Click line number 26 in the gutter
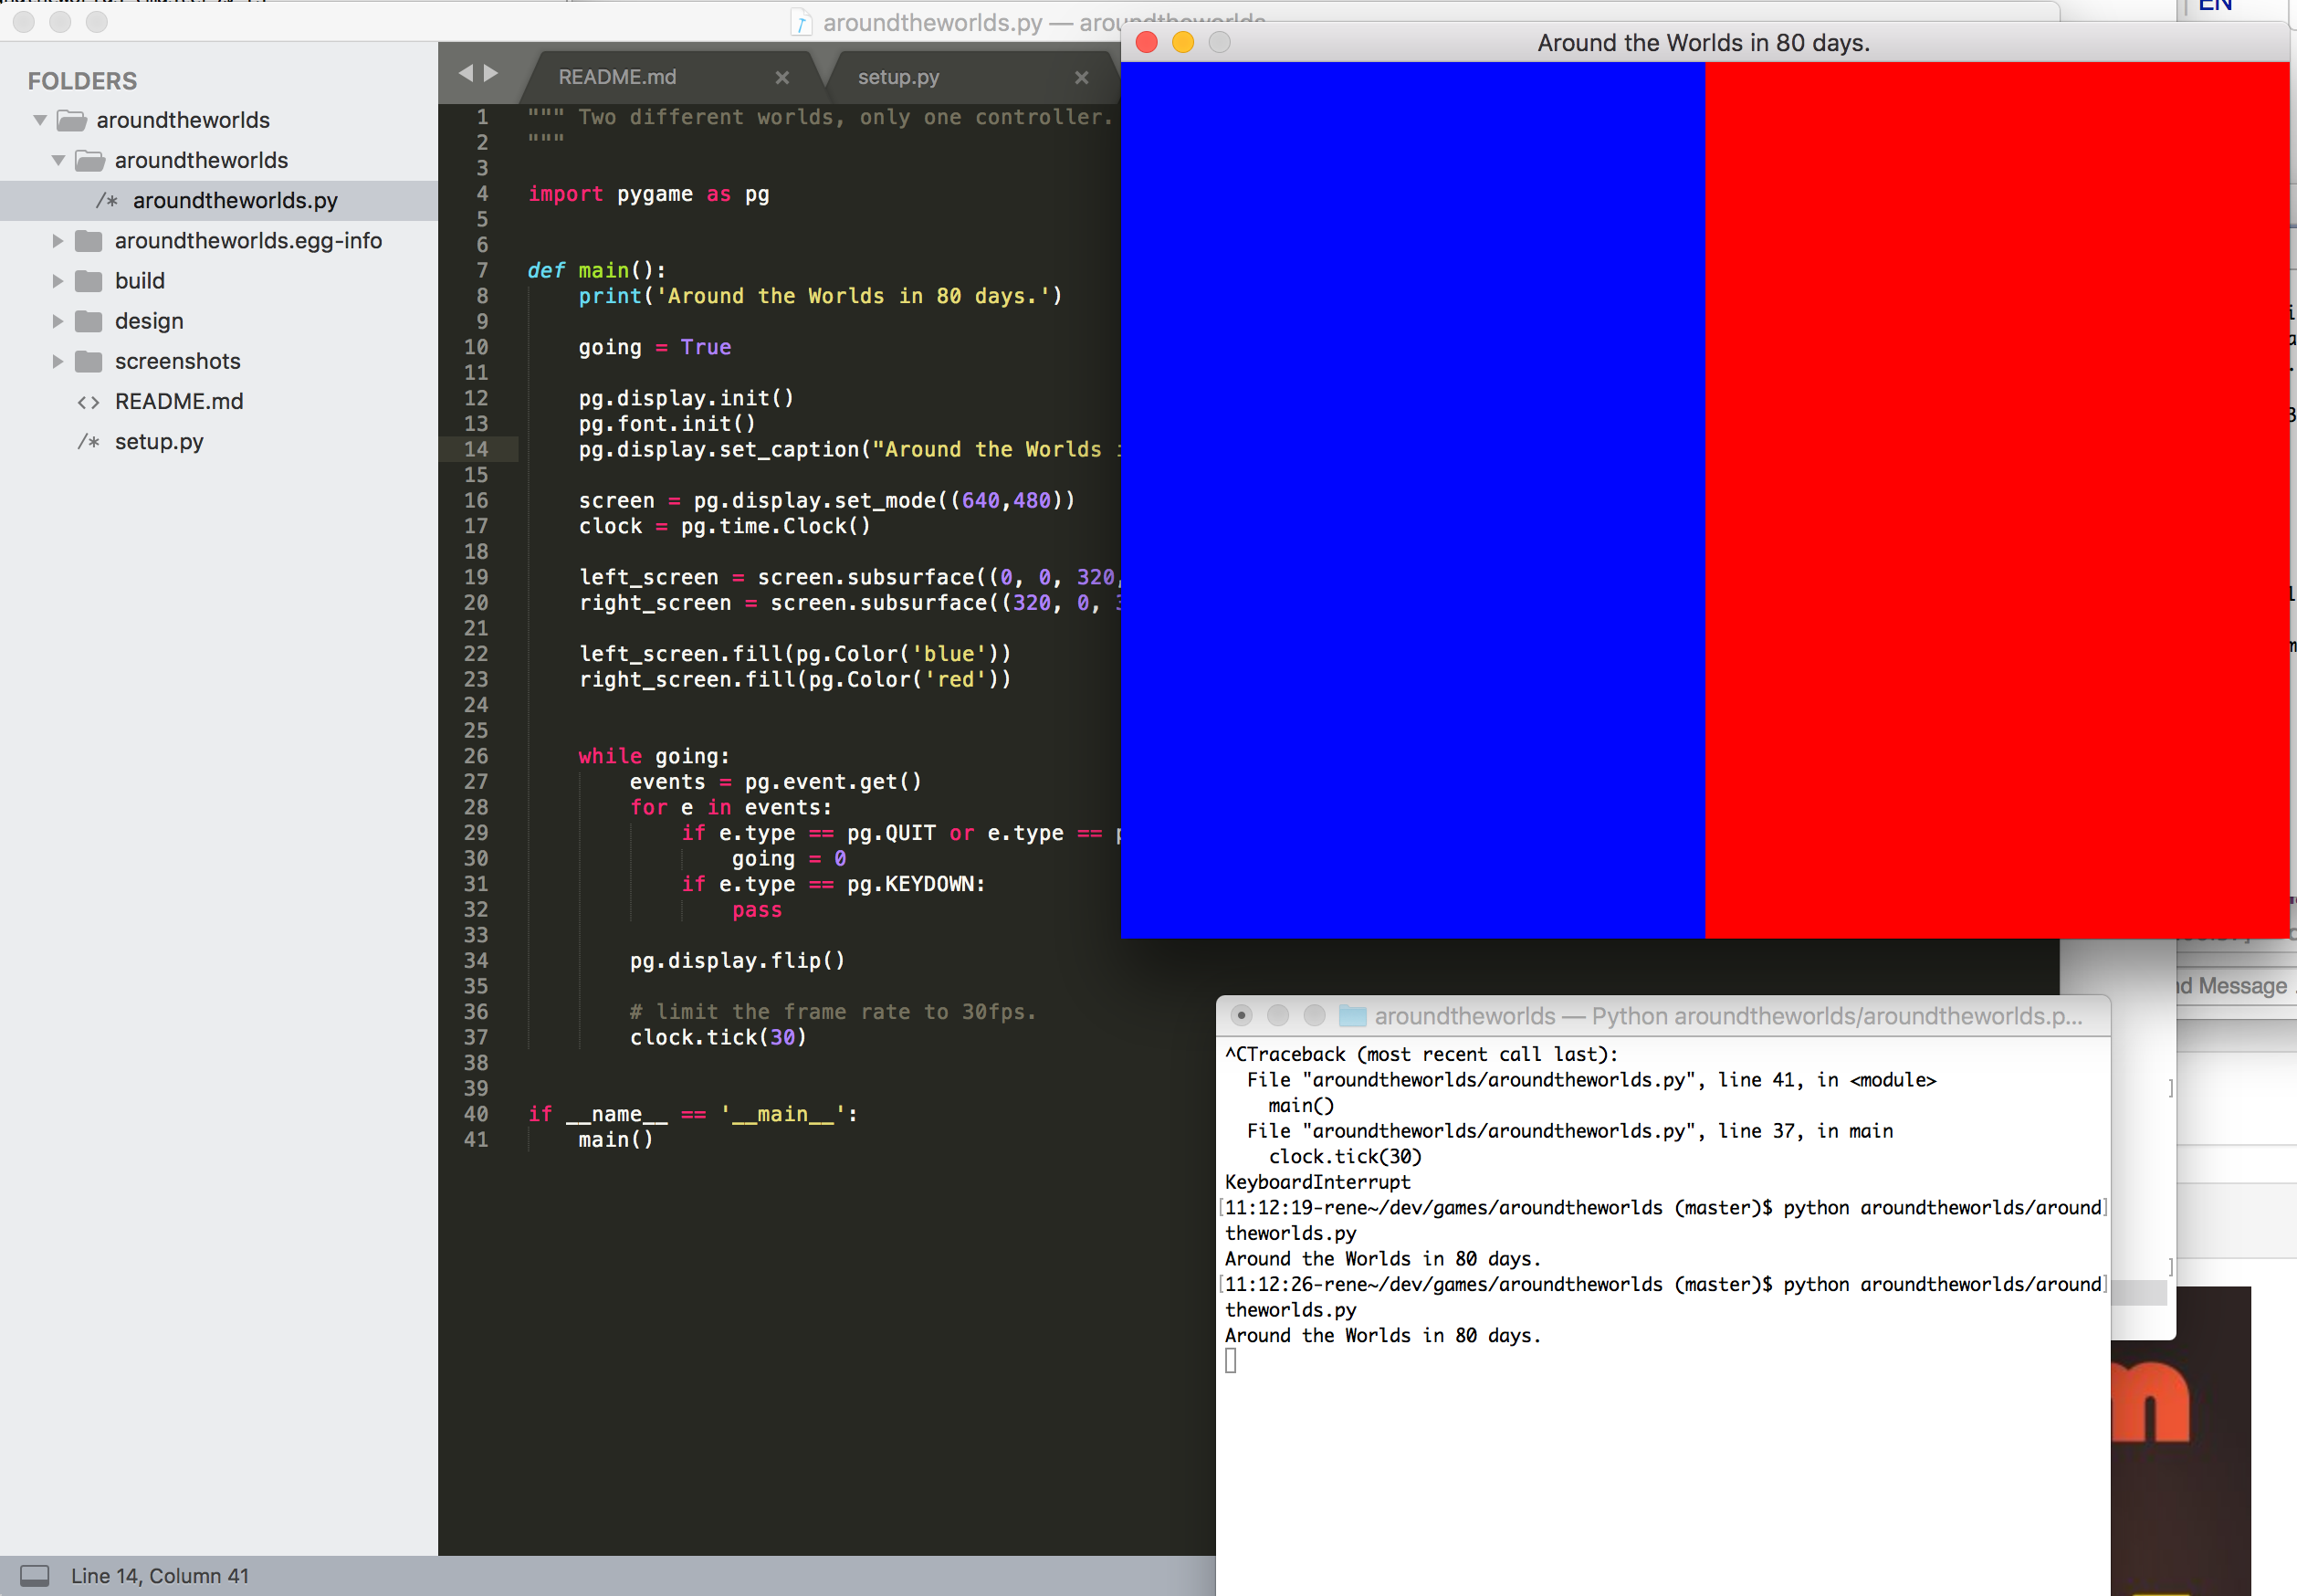This screenshot has width=2297, height=1596. tap(476, 756)
